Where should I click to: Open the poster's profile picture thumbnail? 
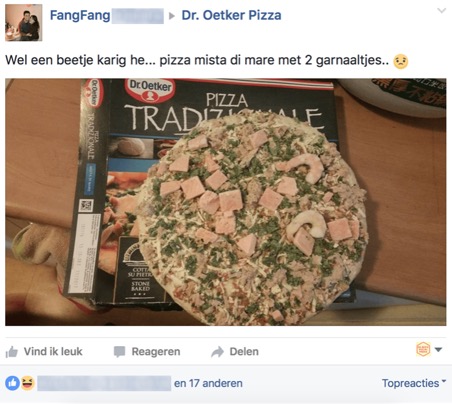point(24,23)
